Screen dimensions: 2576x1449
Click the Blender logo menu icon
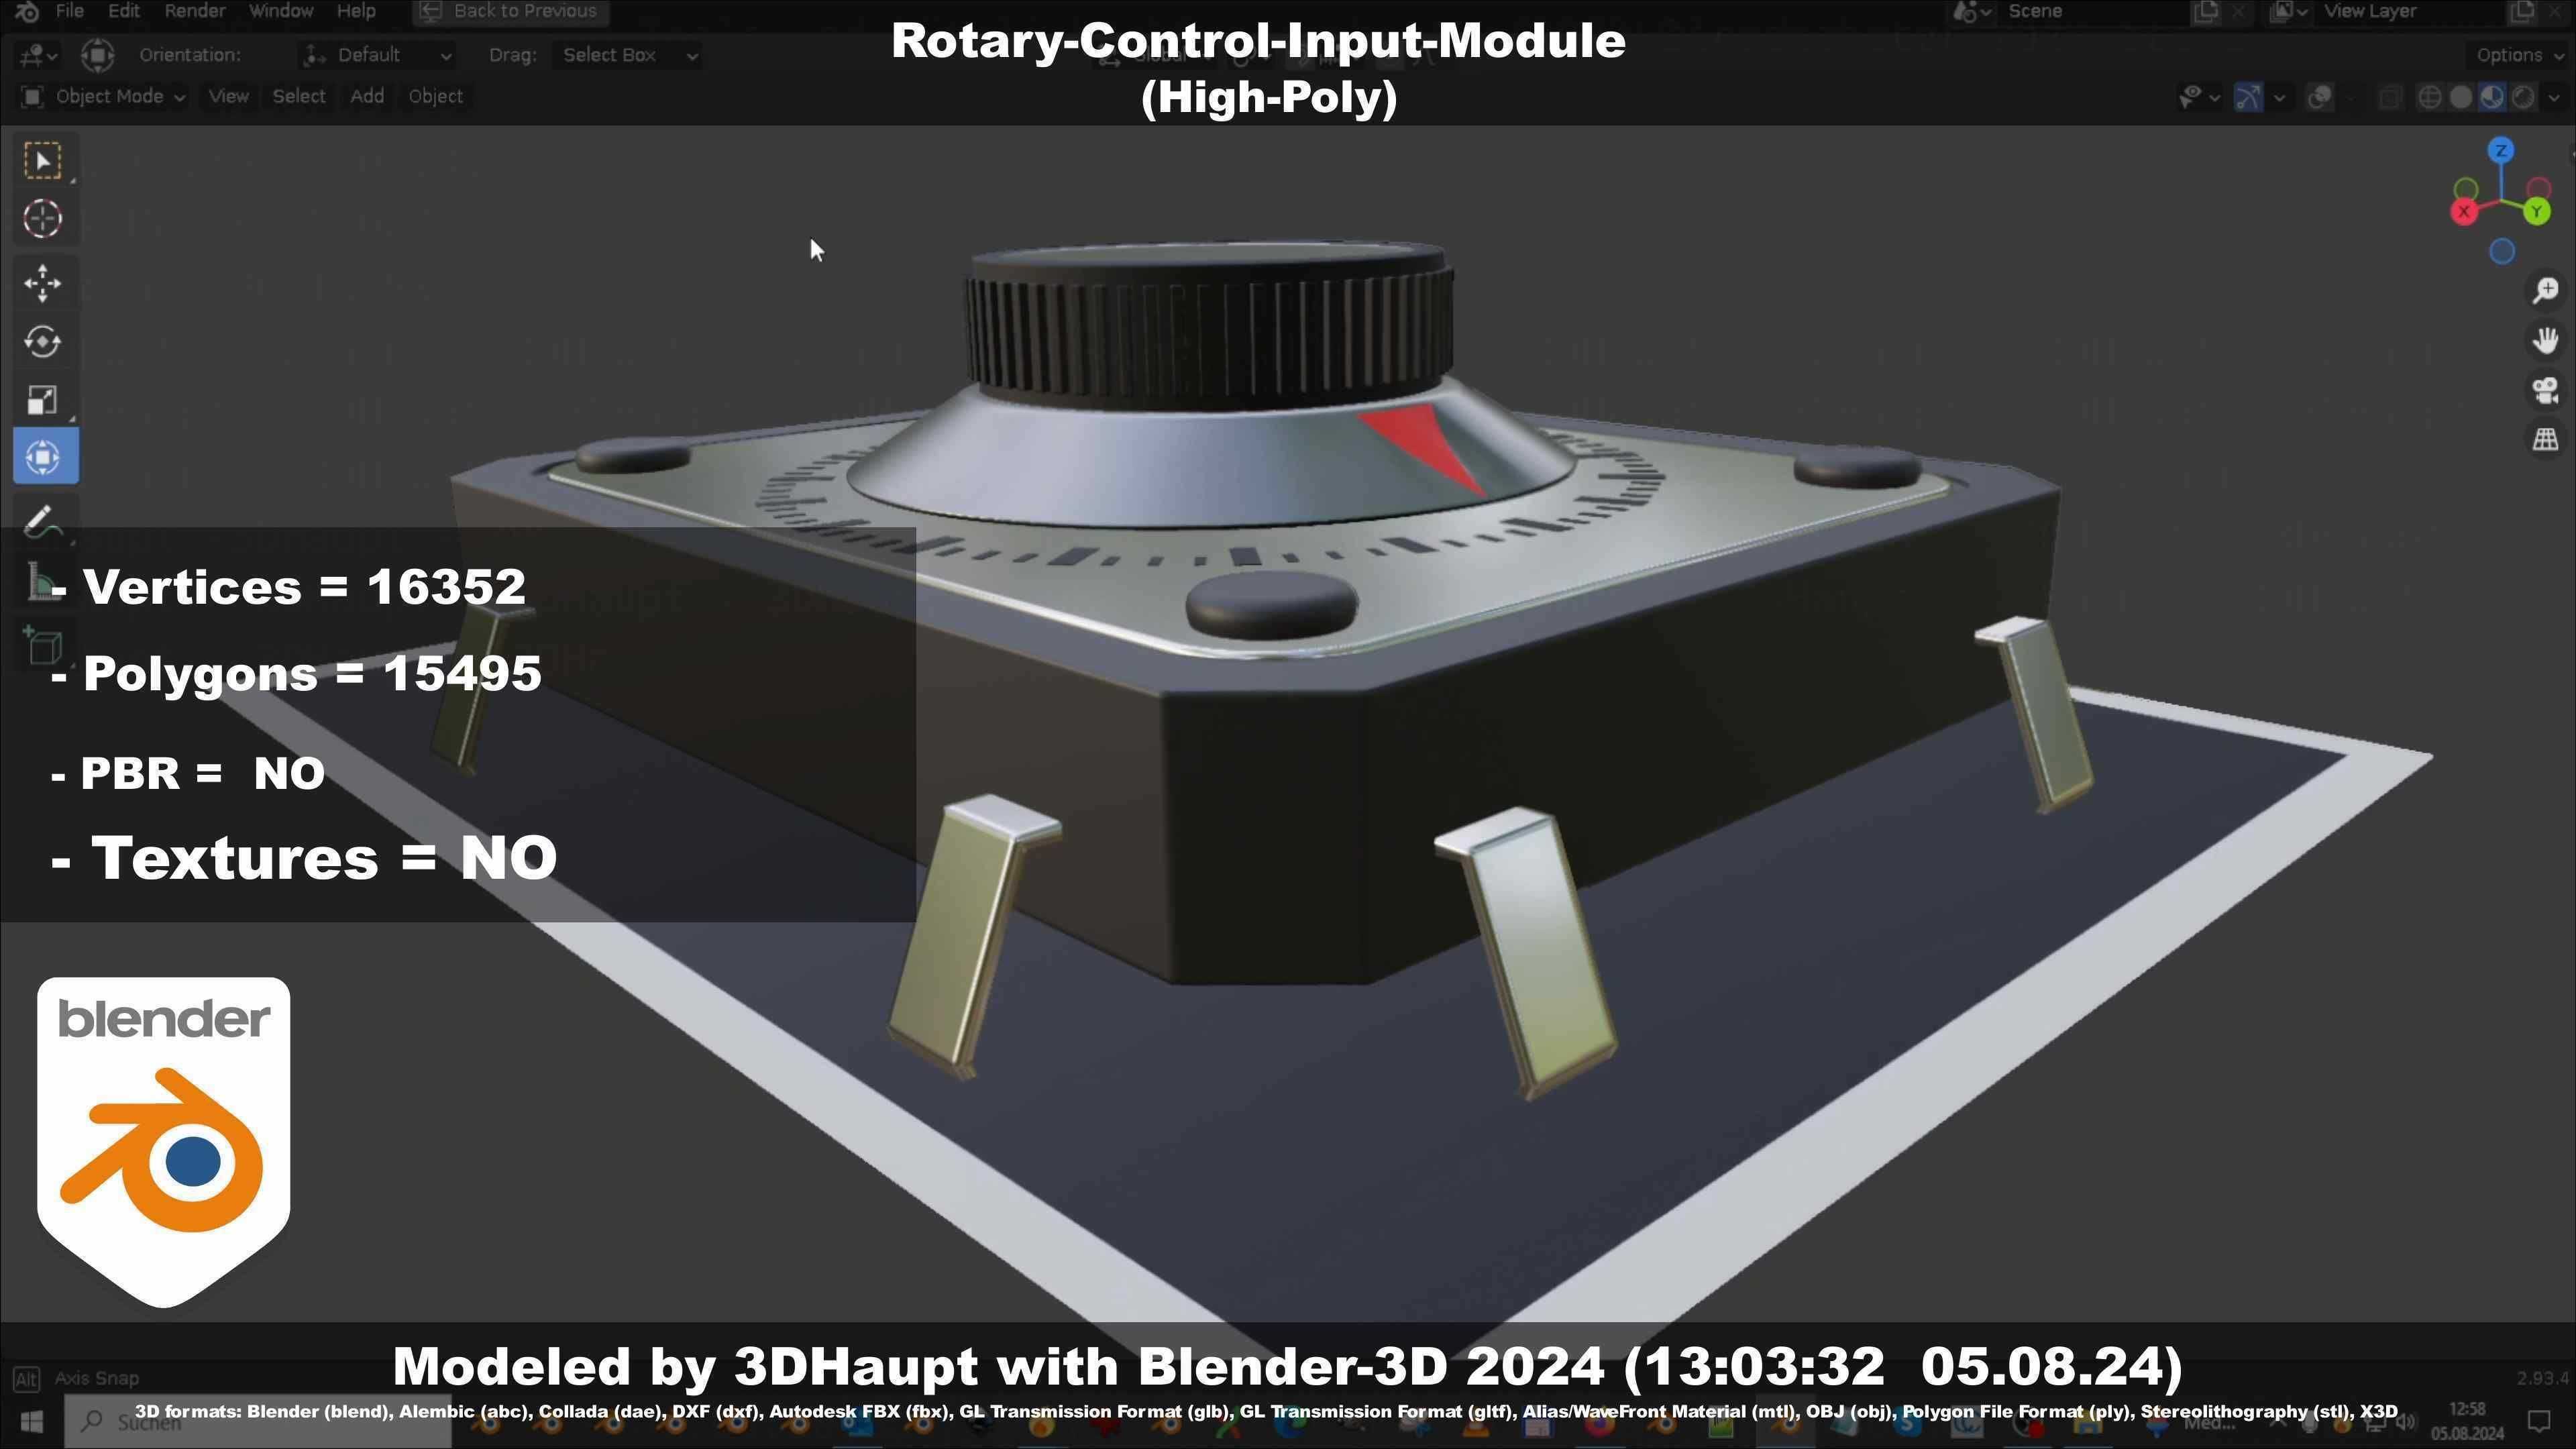pos(27,12)
